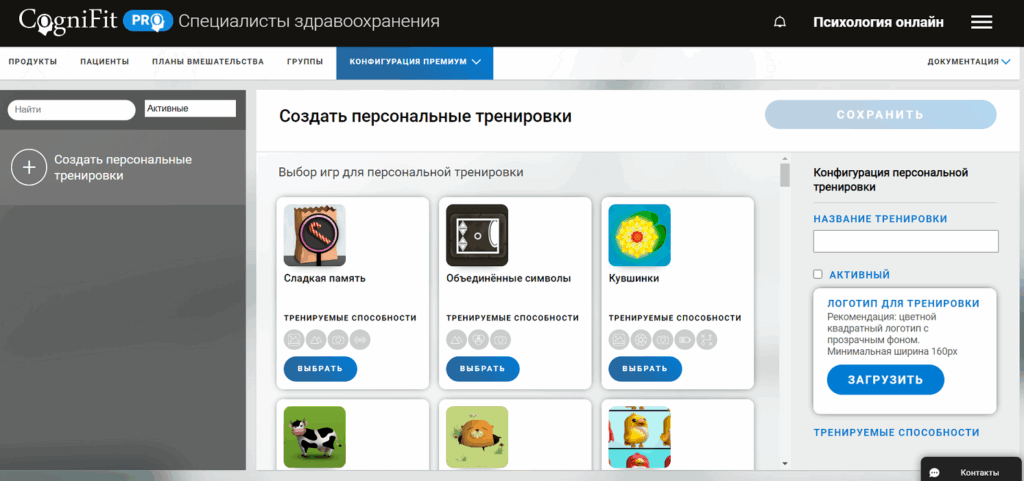This screenshot has height=481, width=1024.
Task: Click the Контакты chat icon
Action: [934, 472]
